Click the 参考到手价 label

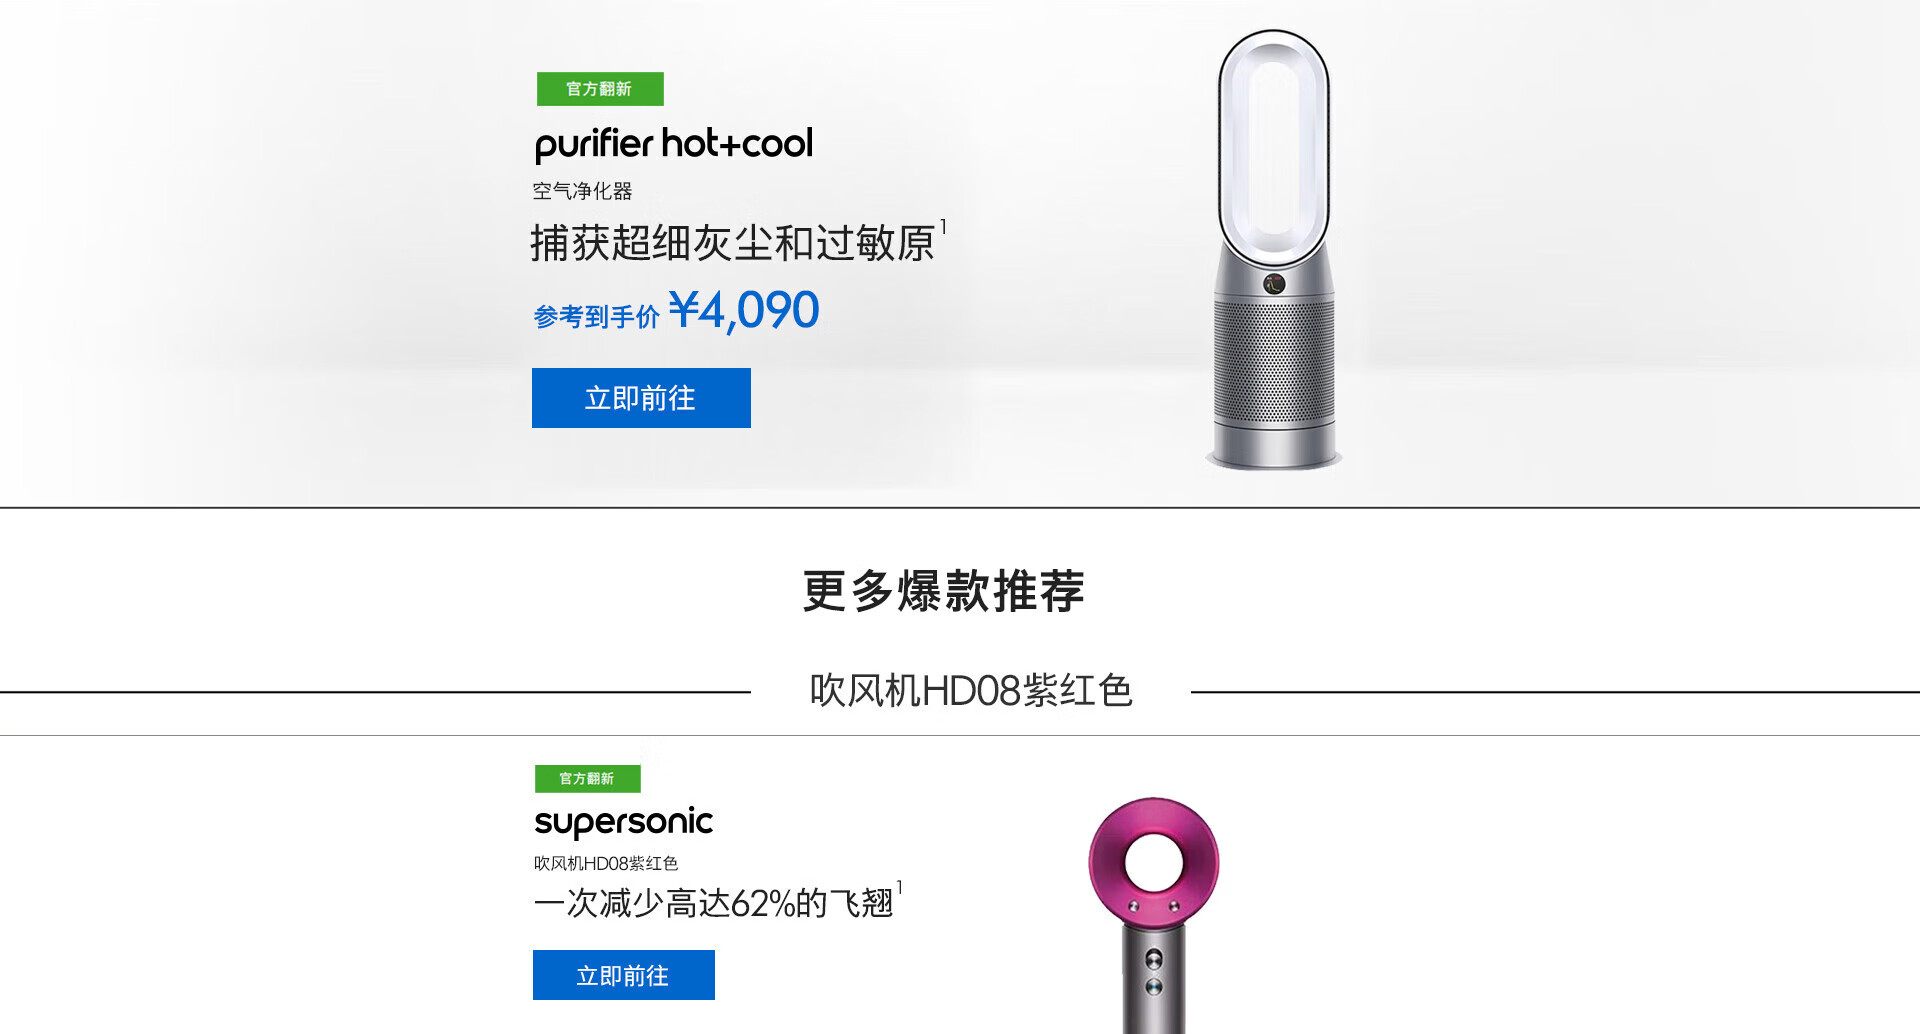[x=596, y=317]
